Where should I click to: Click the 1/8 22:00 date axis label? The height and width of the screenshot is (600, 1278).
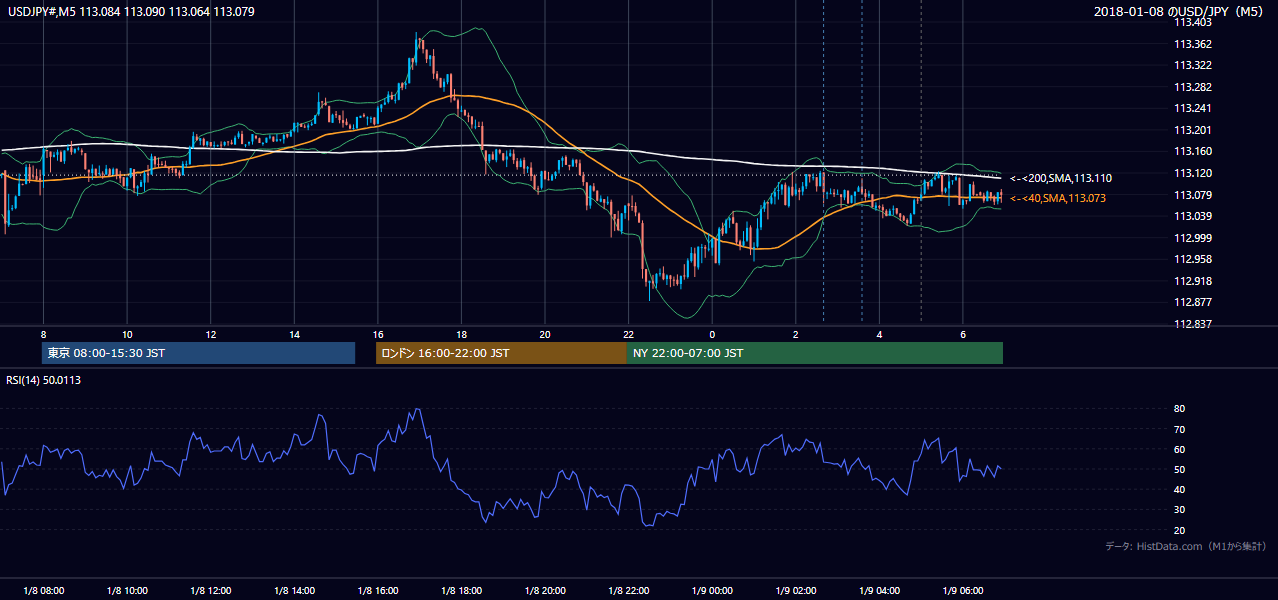tap(629, 591)
